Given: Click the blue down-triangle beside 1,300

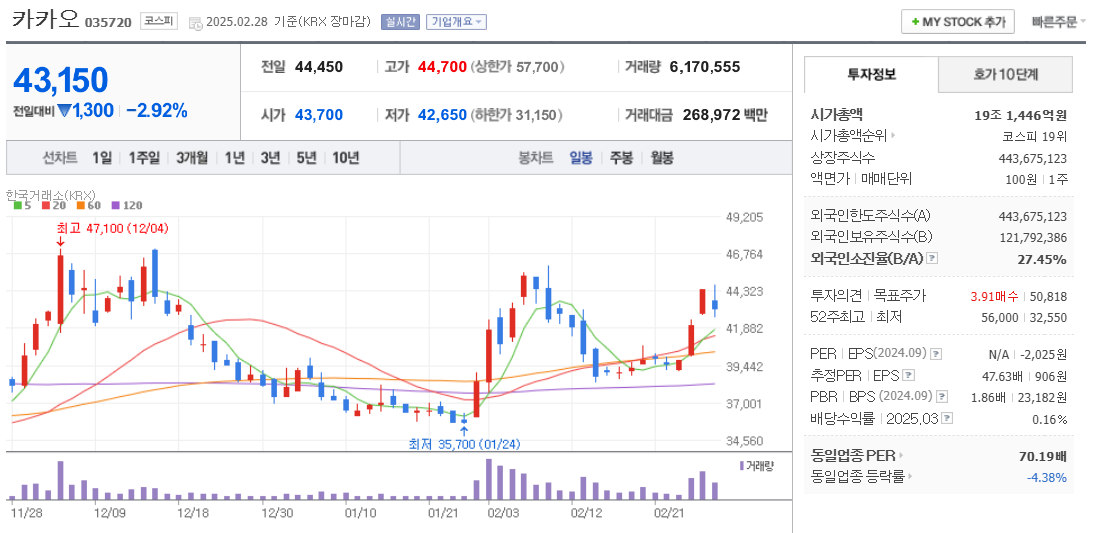Looking at the screenshot, I should [64, 111].
